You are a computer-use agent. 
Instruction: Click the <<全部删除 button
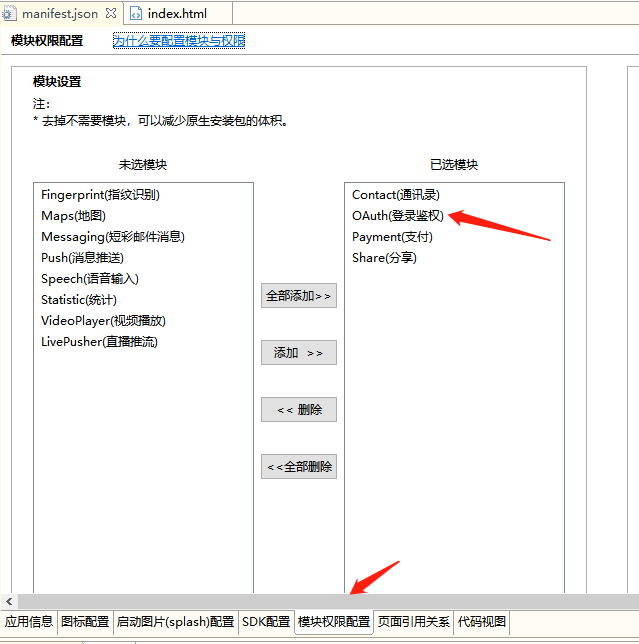(x=299, y=466)
